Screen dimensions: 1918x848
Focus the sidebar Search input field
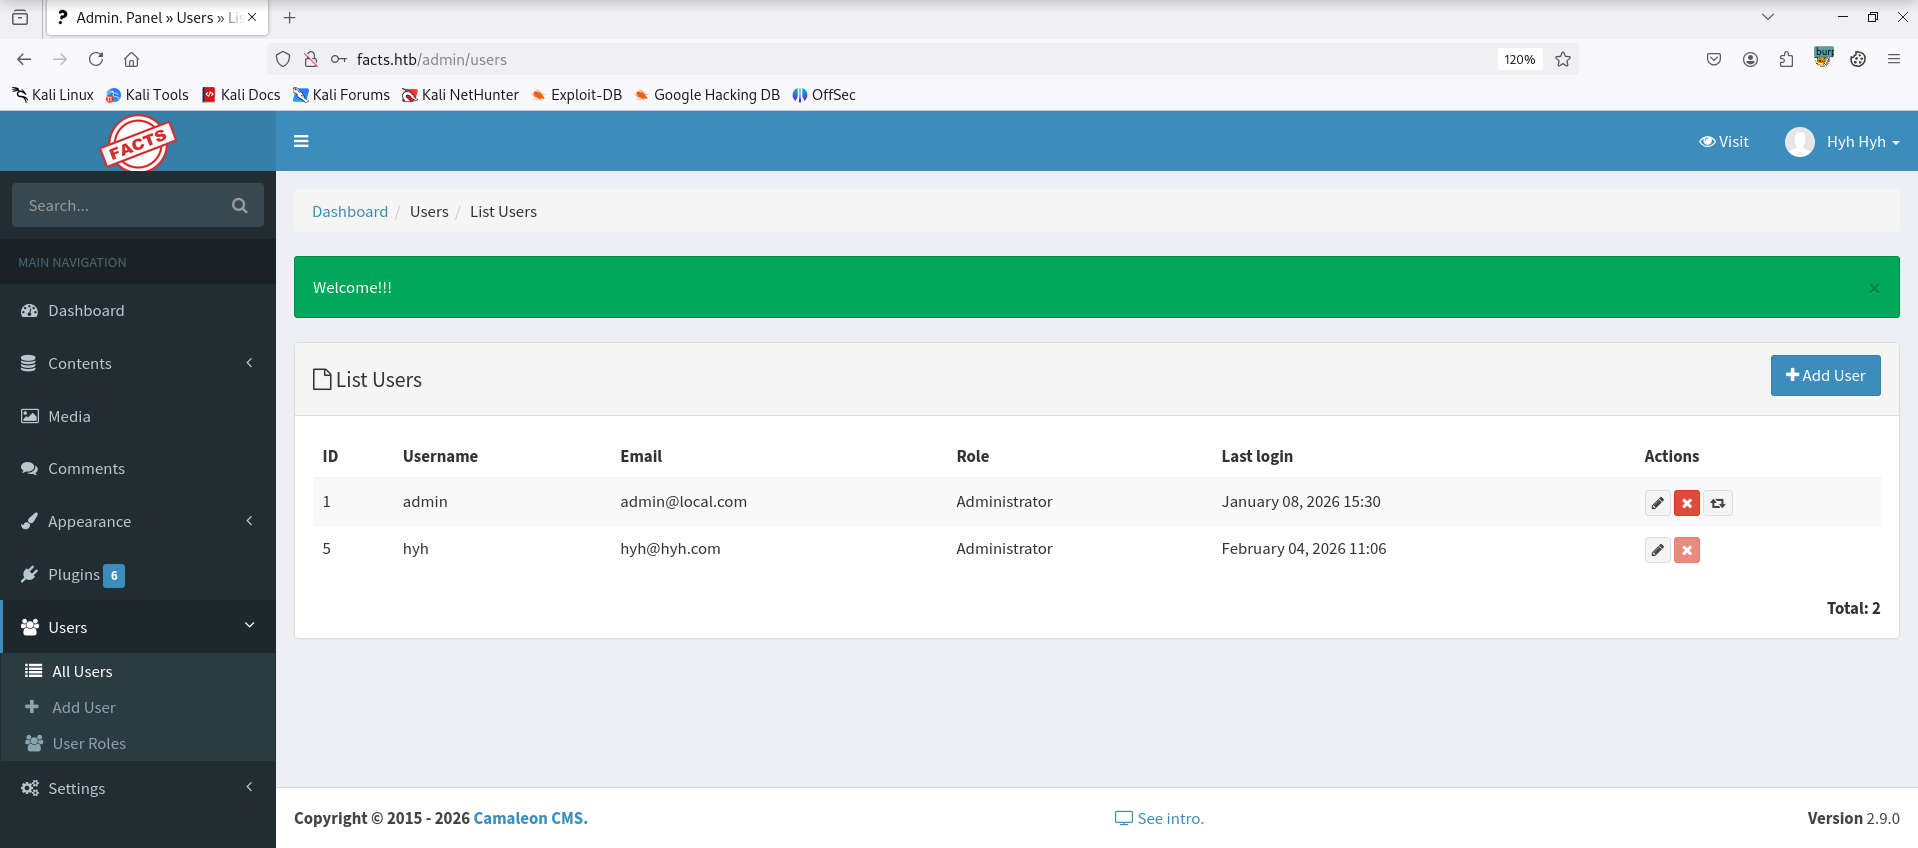click(120, 205)
